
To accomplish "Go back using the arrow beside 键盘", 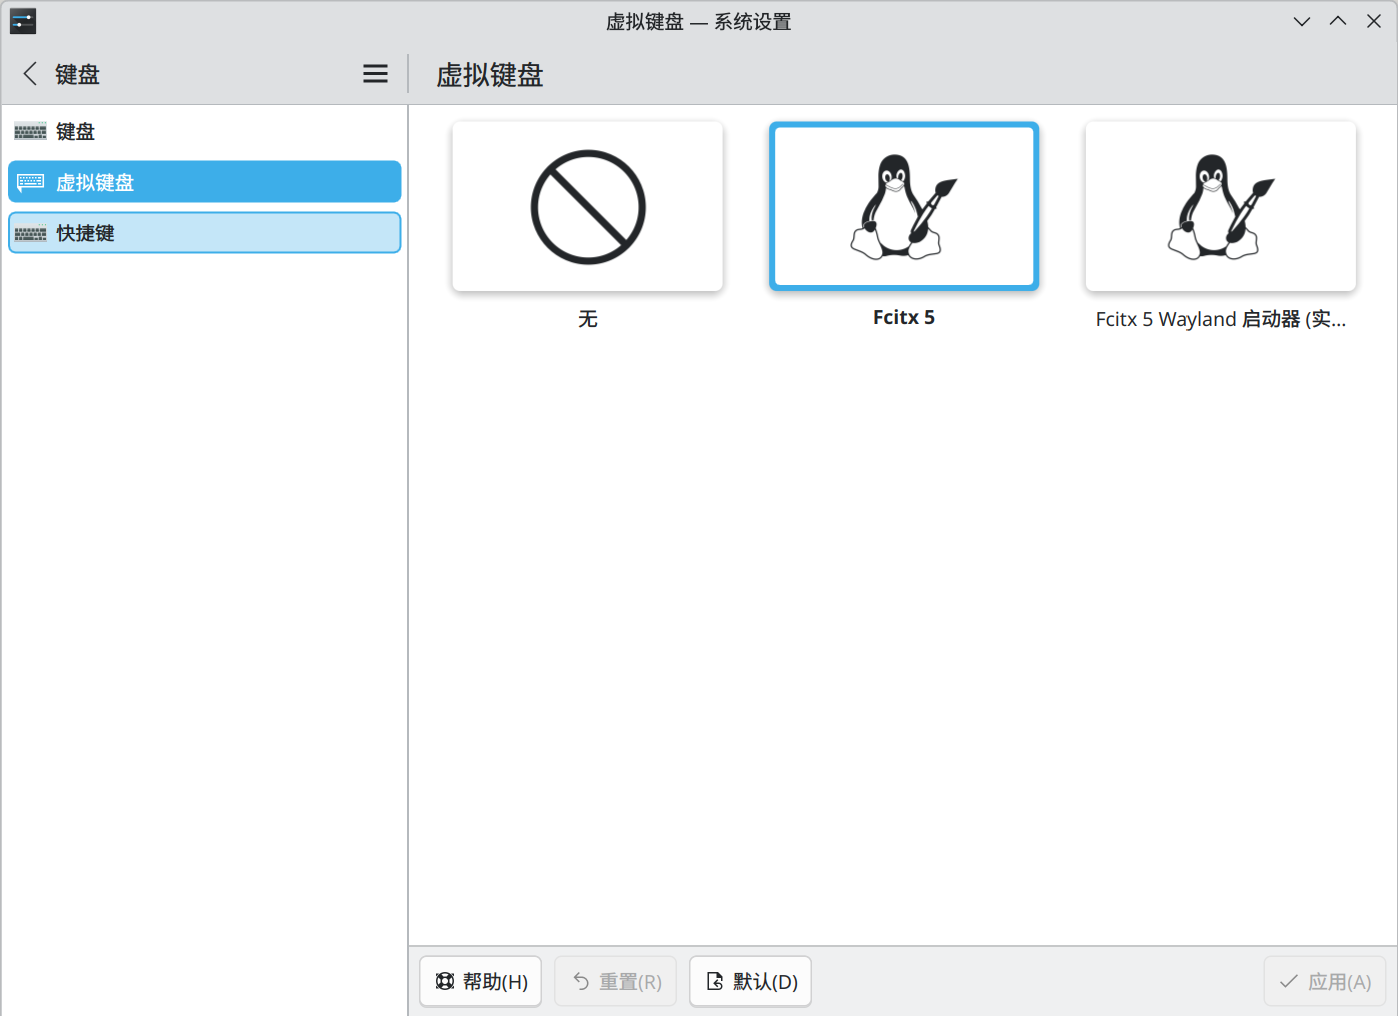I will (x=30, y=74).
